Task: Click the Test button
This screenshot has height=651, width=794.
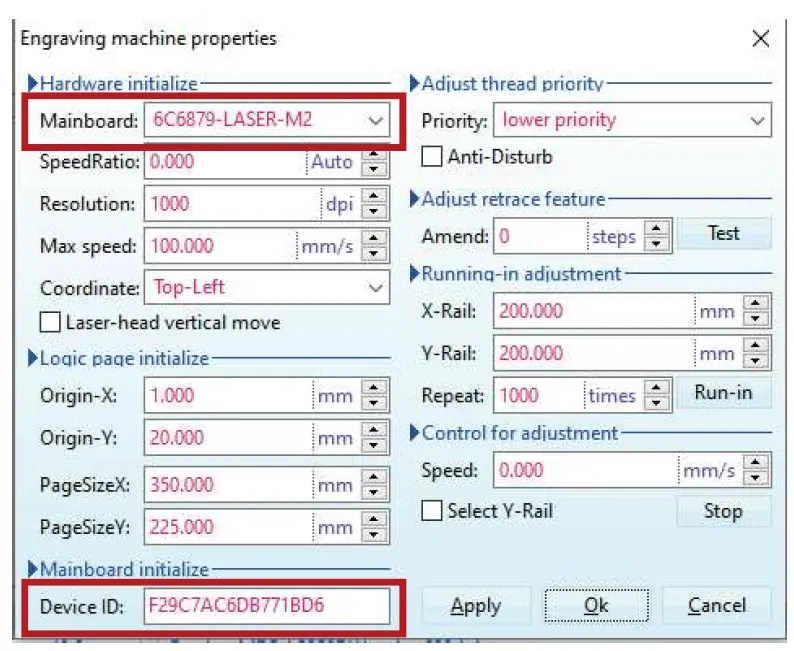Action: (x=724, y=233)
